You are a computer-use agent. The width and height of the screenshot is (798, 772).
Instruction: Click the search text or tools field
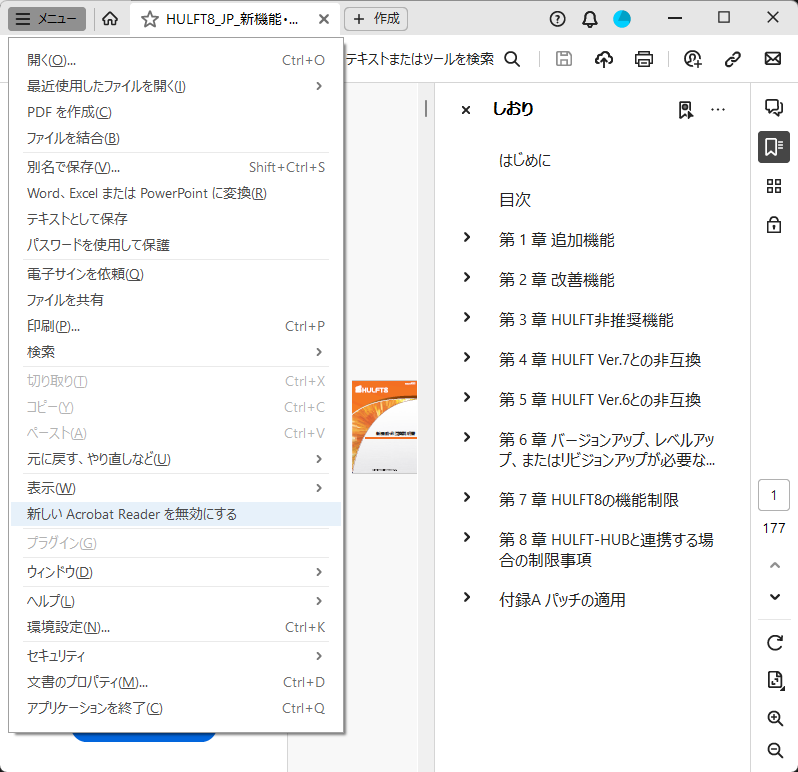pos(420,59)
